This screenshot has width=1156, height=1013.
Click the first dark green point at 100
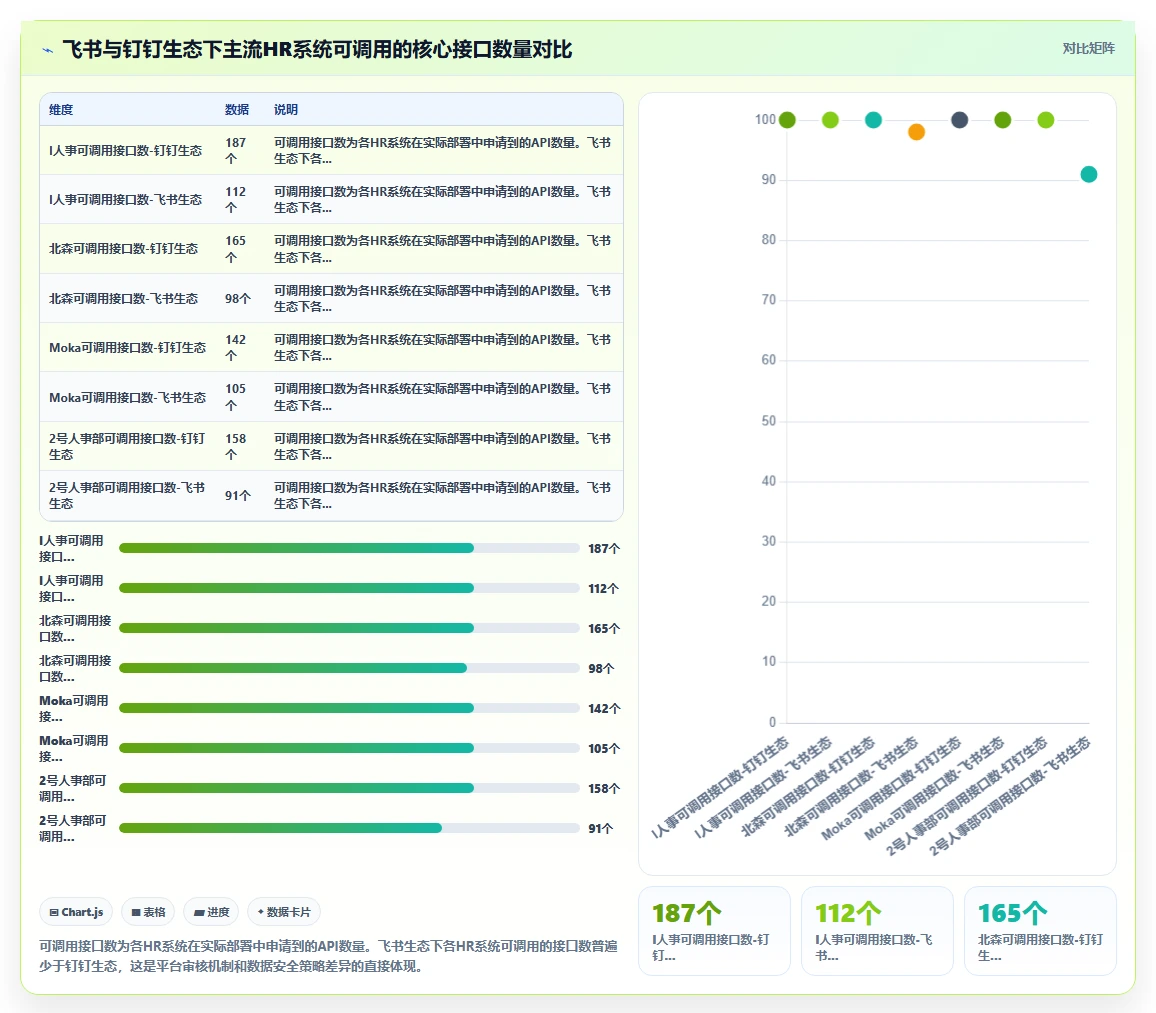click(x=787, y=120)
